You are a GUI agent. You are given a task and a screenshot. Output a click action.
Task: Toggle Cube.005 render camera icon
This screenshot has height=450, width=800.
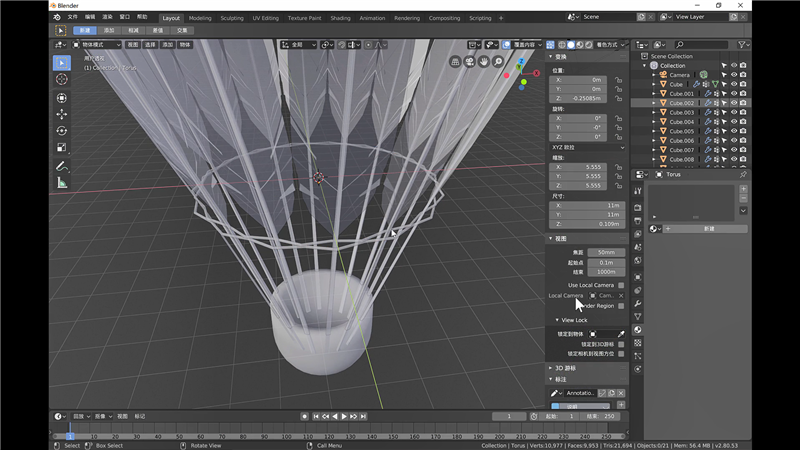pos(743,131)
